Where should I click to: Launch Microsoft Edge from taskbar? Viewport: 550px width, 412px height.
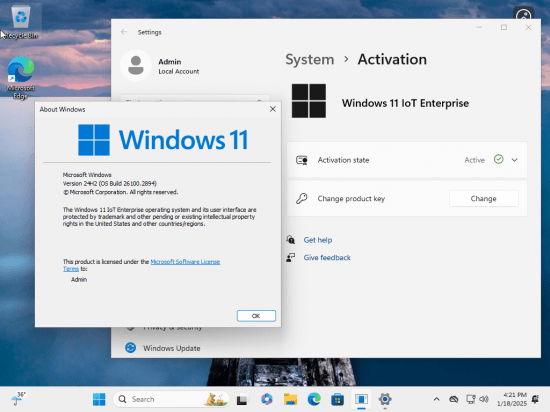314,399
